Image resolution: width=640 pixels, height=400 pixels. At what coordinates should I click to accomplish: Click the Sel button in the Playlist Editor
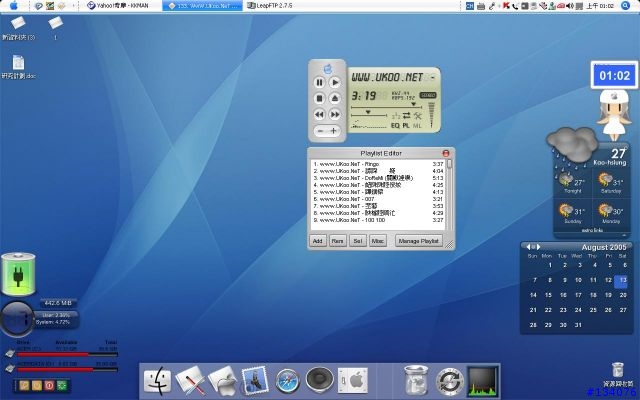358,241
